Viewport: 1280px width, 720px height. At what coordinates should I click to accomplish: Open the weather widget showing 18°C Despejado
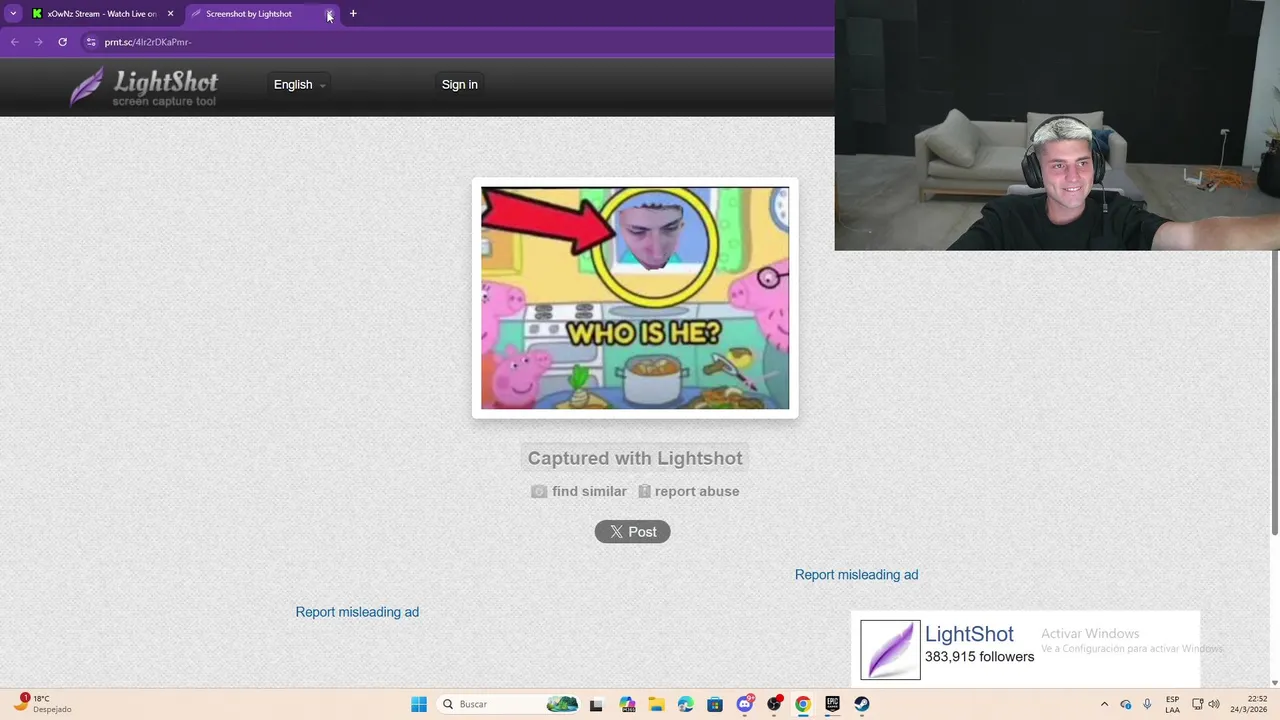(42, 704)
